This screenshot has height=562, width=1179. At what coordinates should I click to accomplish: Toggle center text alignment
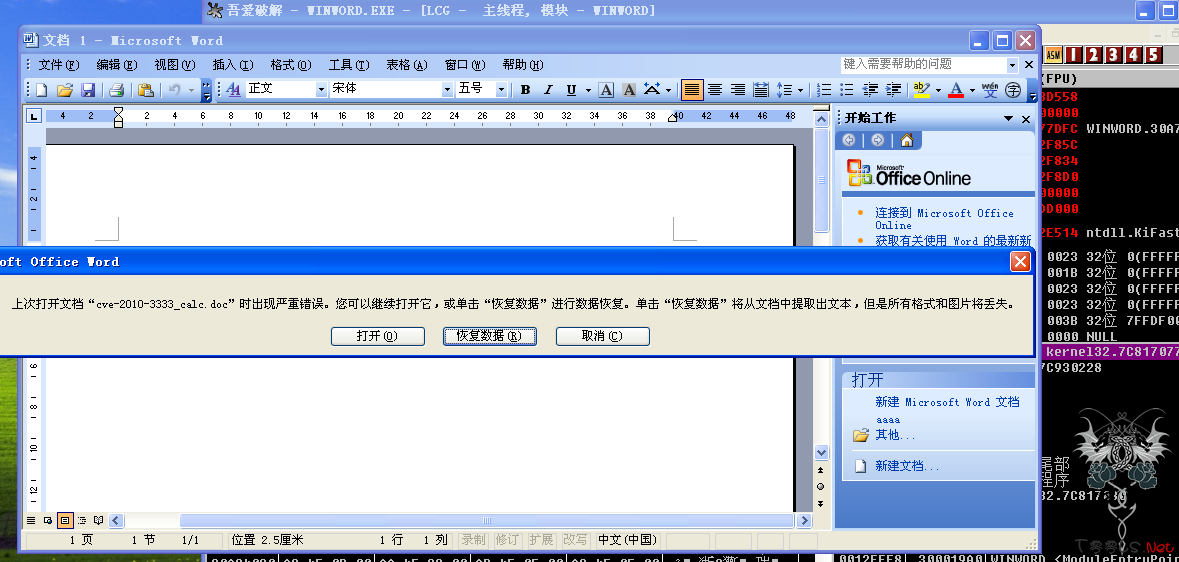point(715,90)
